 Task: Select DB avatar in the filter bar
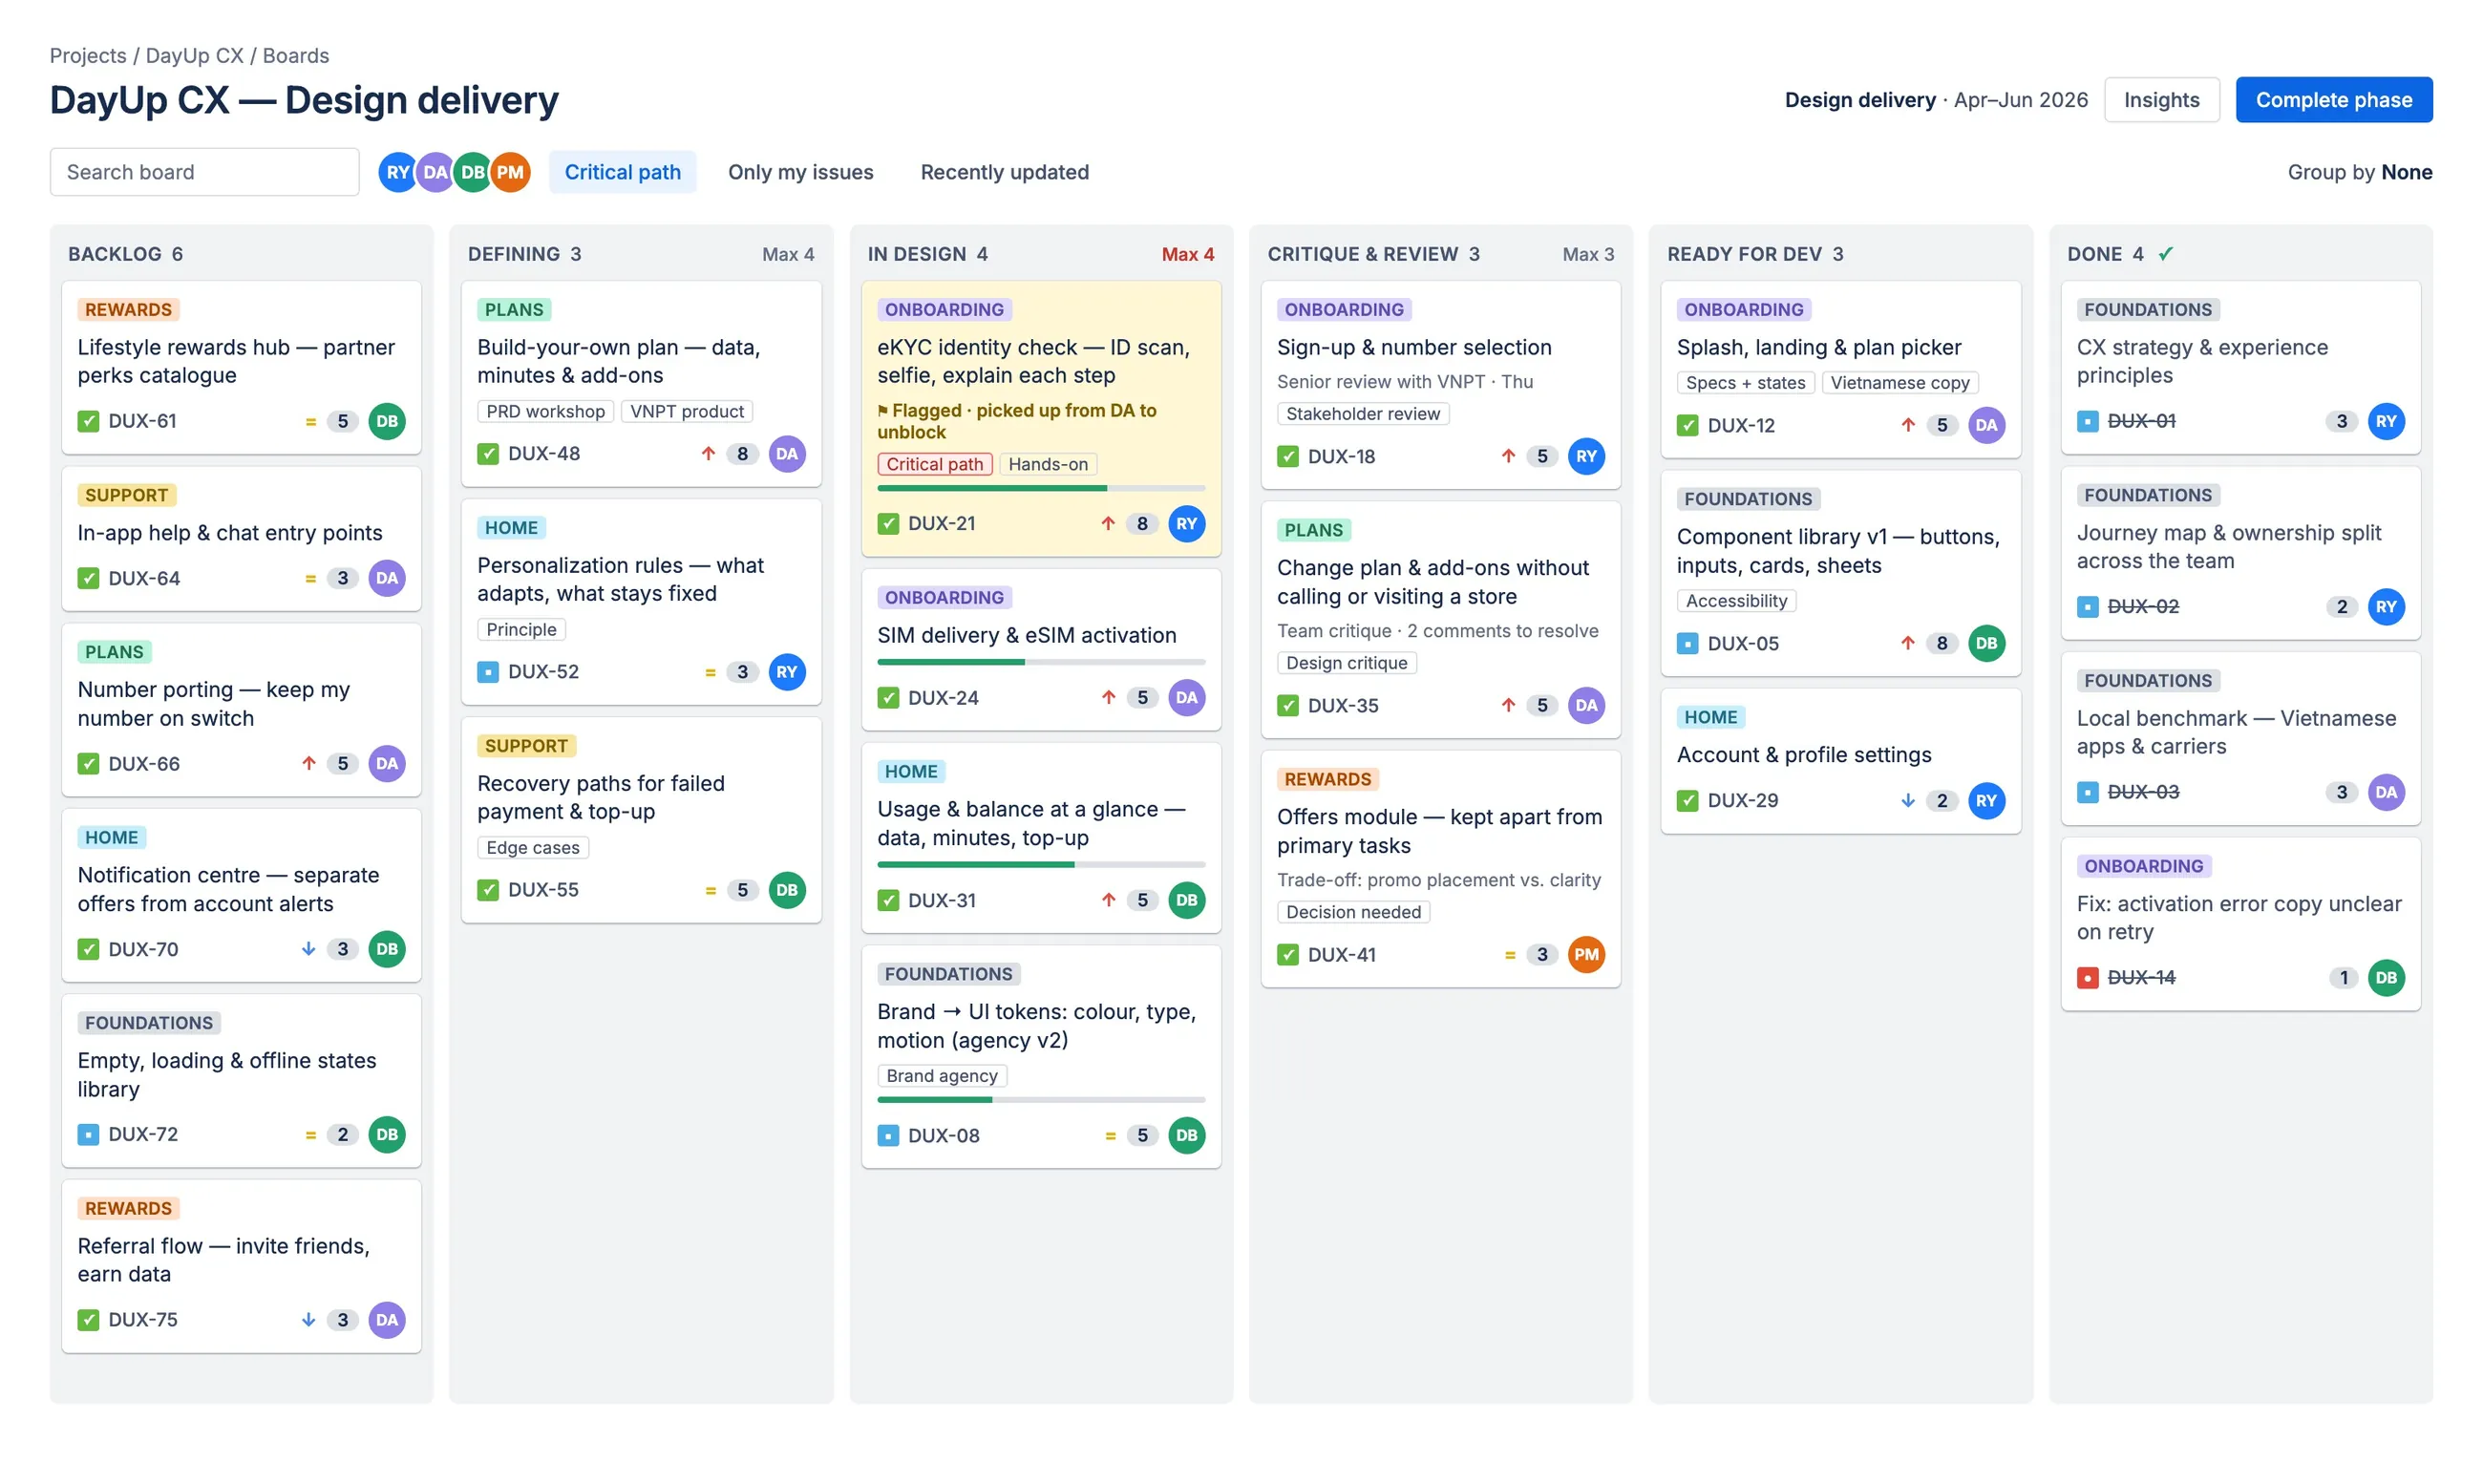(x=473, y=172)
